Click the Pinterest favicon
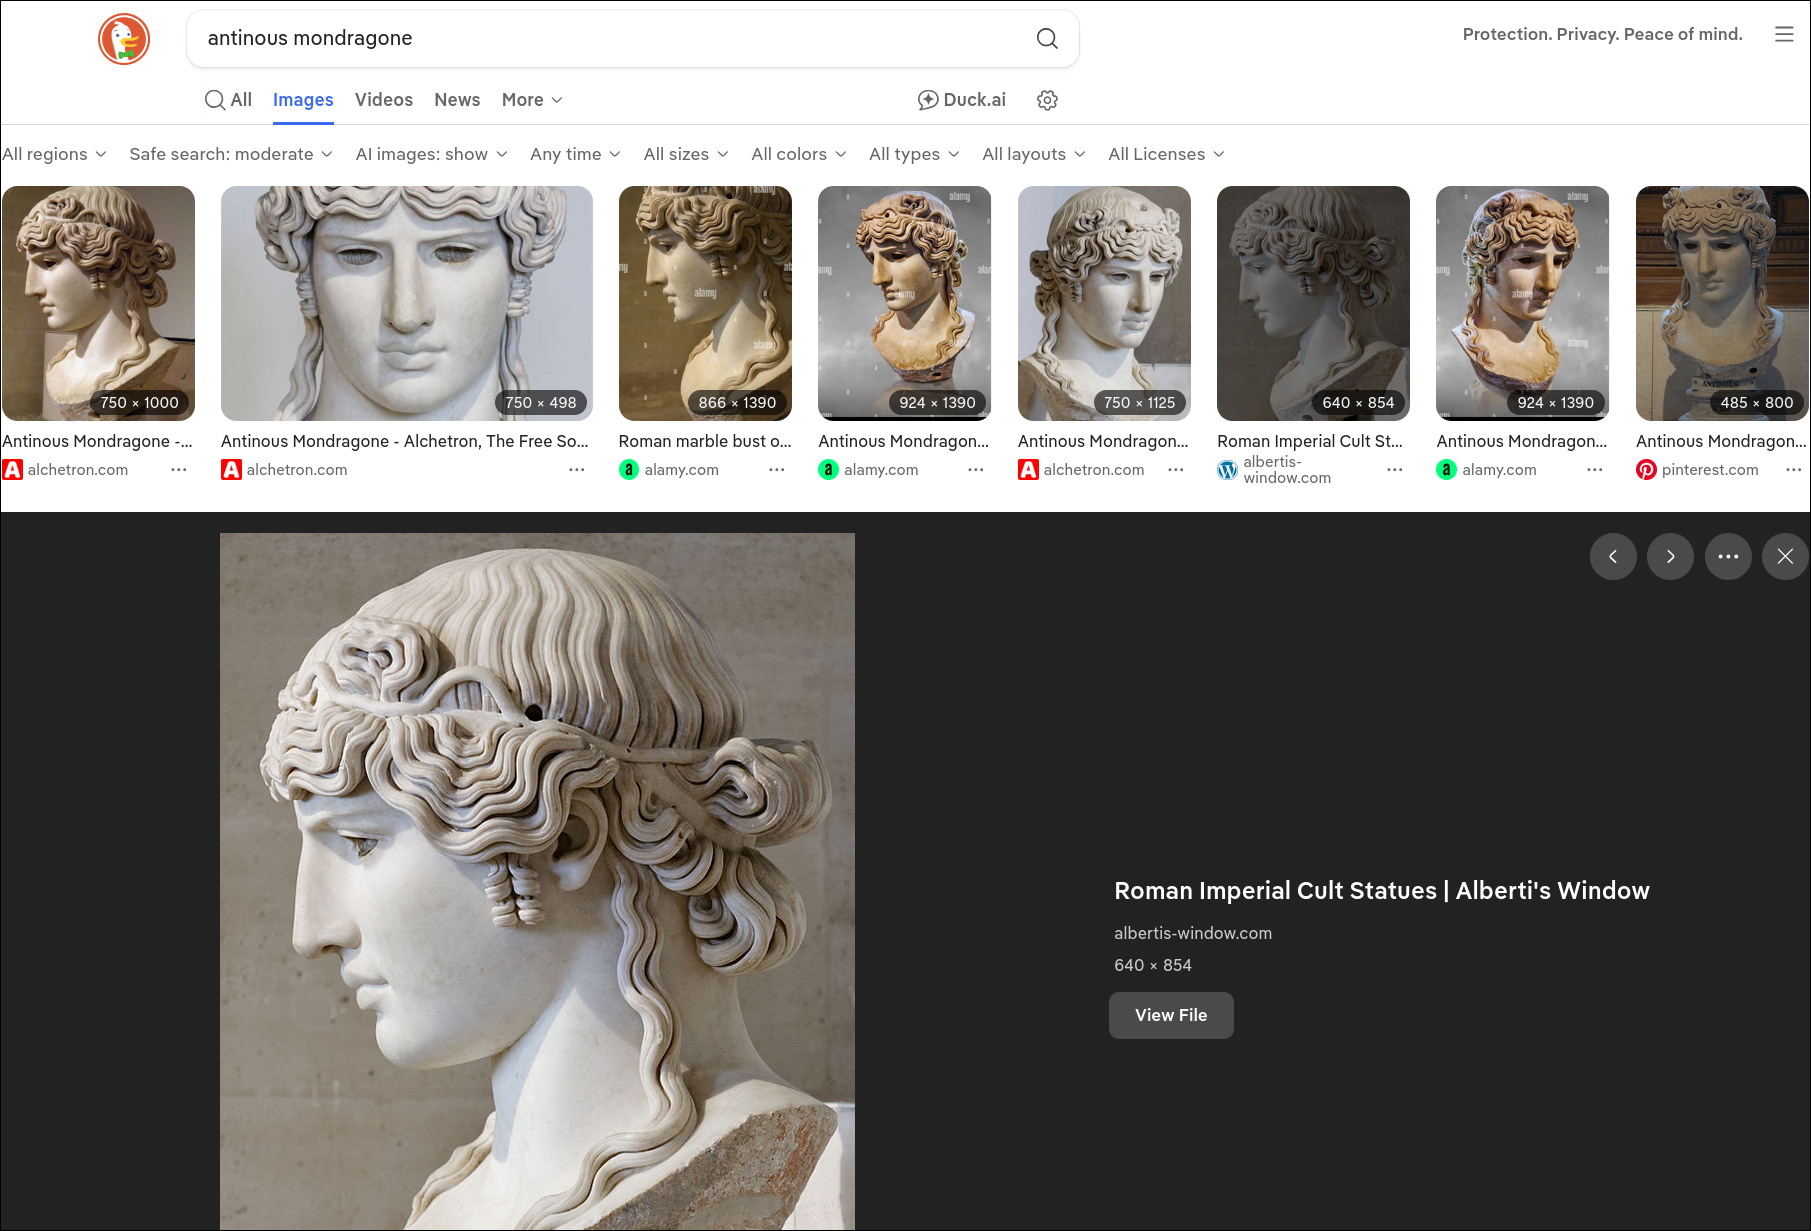Viewport: 1811px width, 1231px height. (1646, 470)
